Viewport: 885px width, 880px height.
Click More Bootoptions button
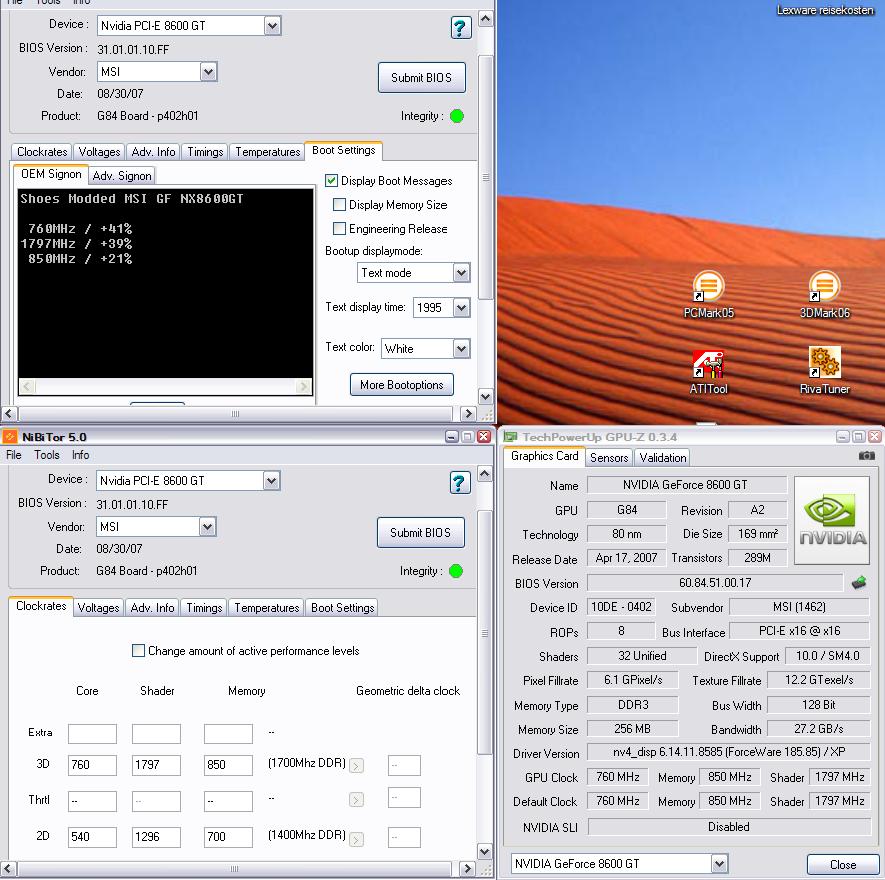click(x=402, y=384)
